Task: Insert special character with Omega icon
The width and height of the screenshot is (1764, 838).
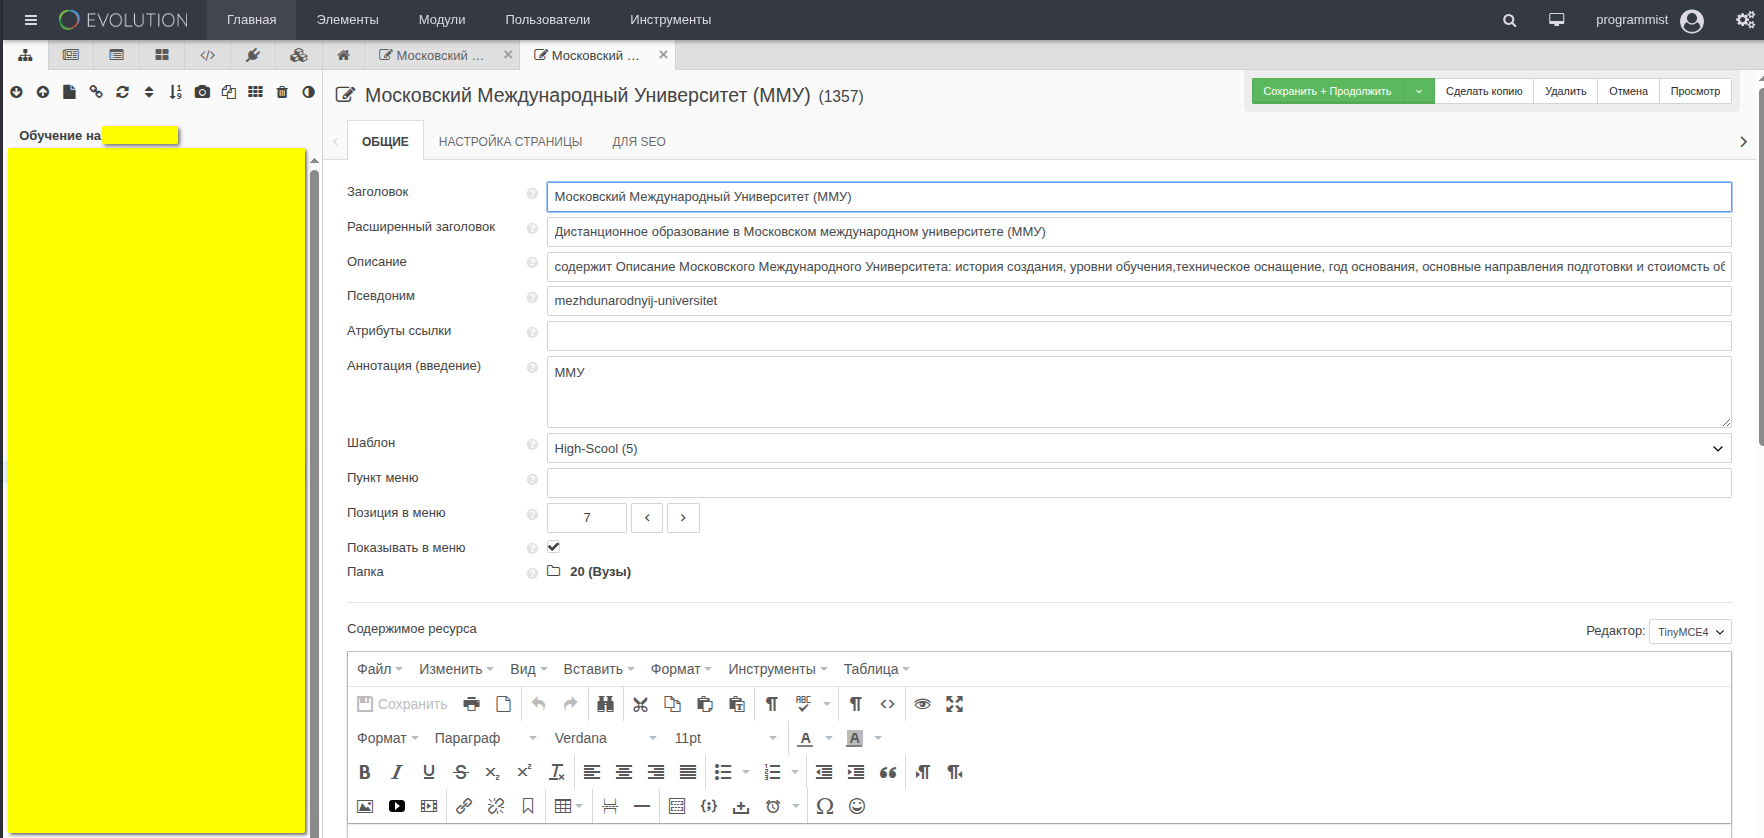Action: click(x=825, y=806)
